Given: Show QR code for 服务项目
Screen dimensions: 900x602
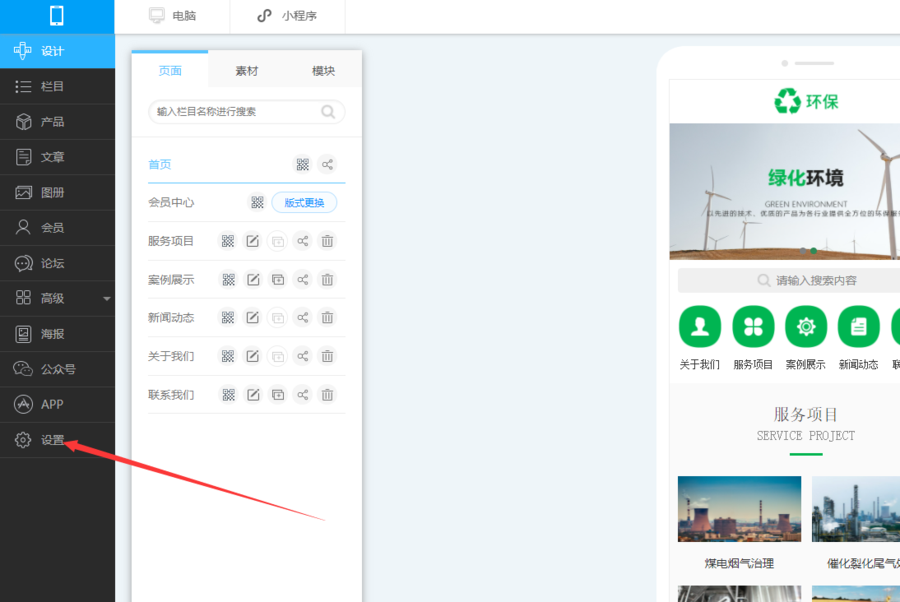Looking at the screenshot, I should [228, 241].
